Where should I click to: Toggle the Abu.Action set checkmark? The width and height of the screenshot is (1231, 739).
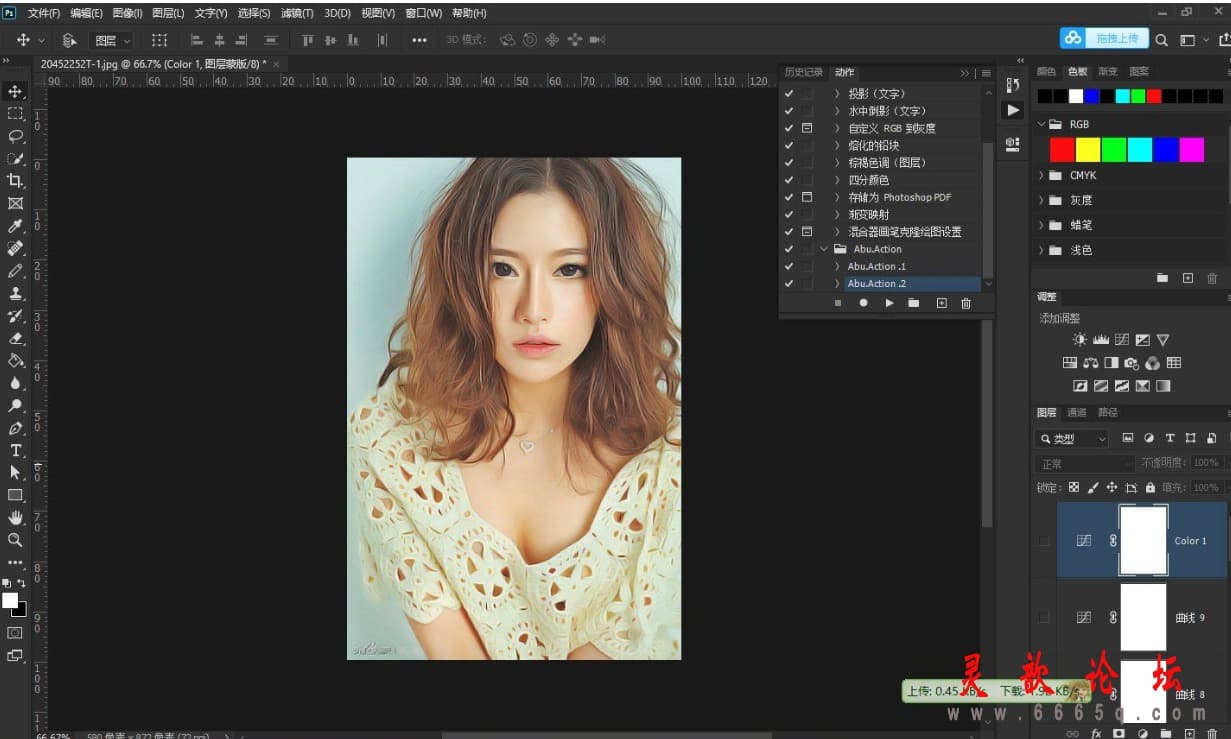788,249
